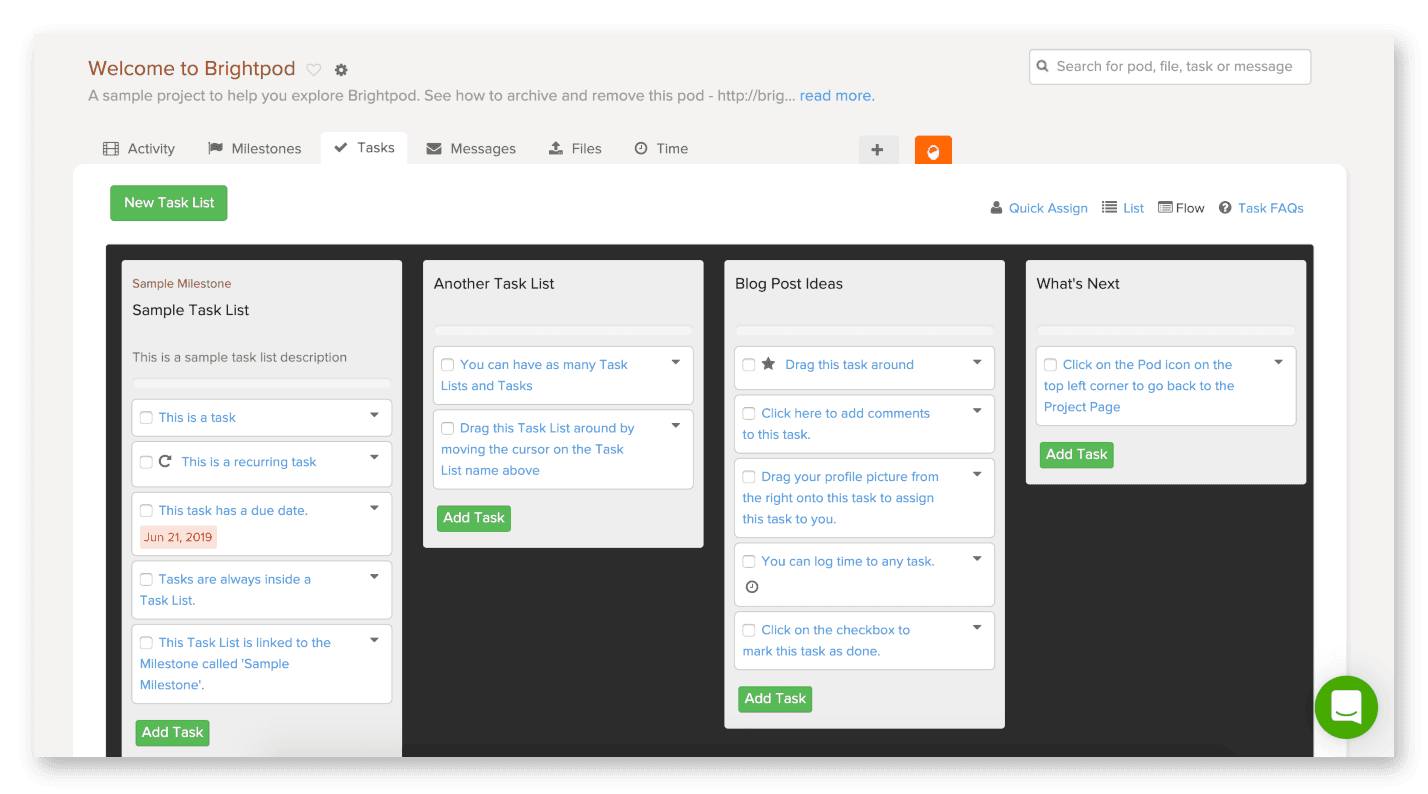Click the 'Welcome to Brightpod' pod title
This screenshot has width=1428, height=794.
192,69
